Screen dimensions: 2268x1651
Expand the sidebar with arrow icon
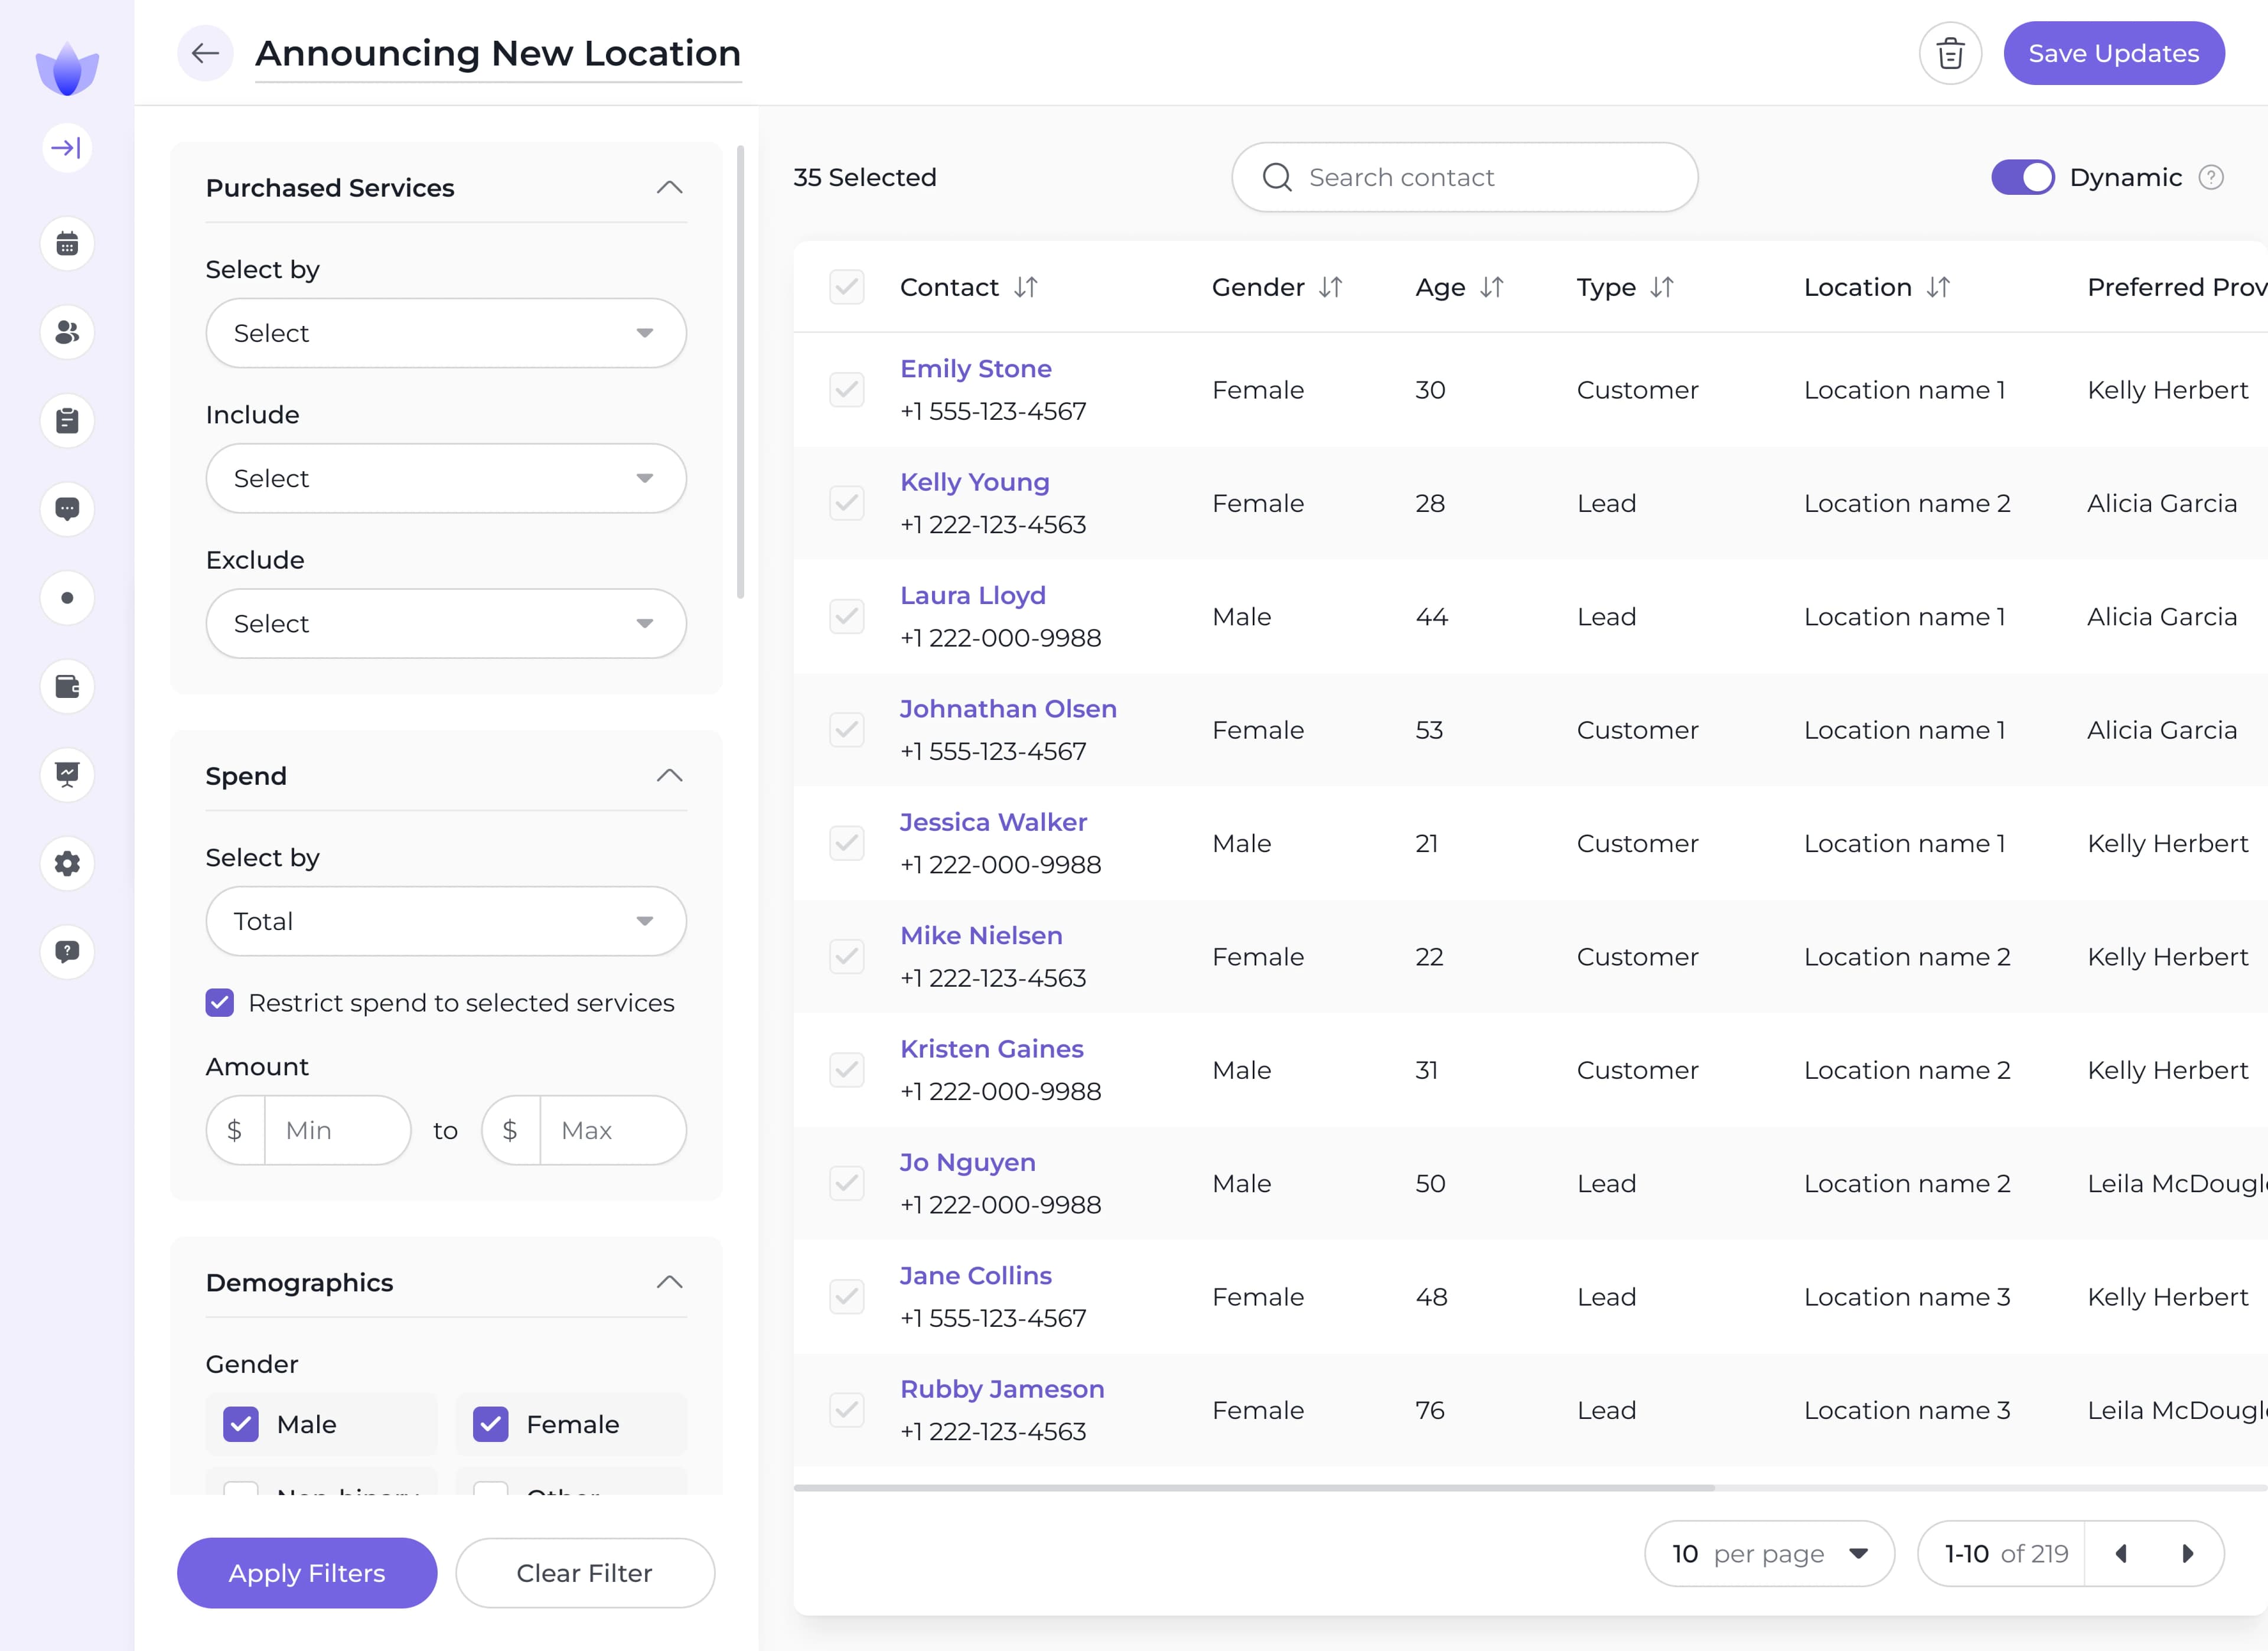(x=67, y=148)
